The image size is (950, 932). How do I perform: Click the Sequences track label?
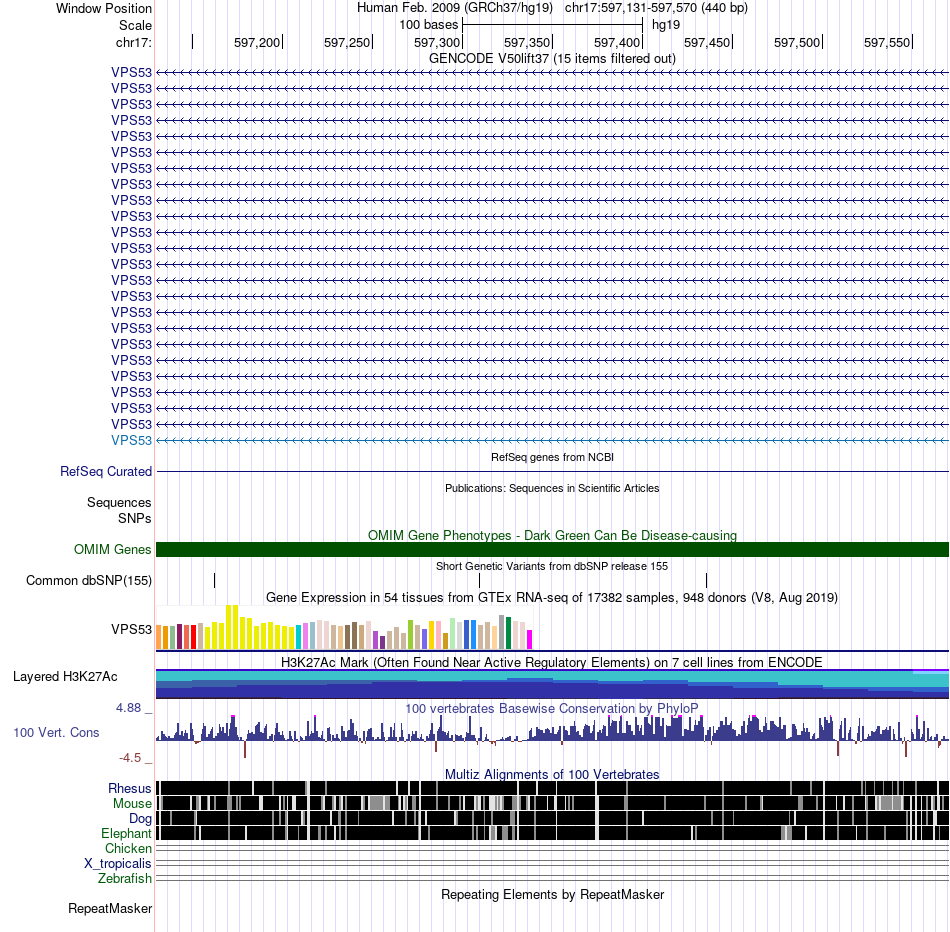[119, 502]
